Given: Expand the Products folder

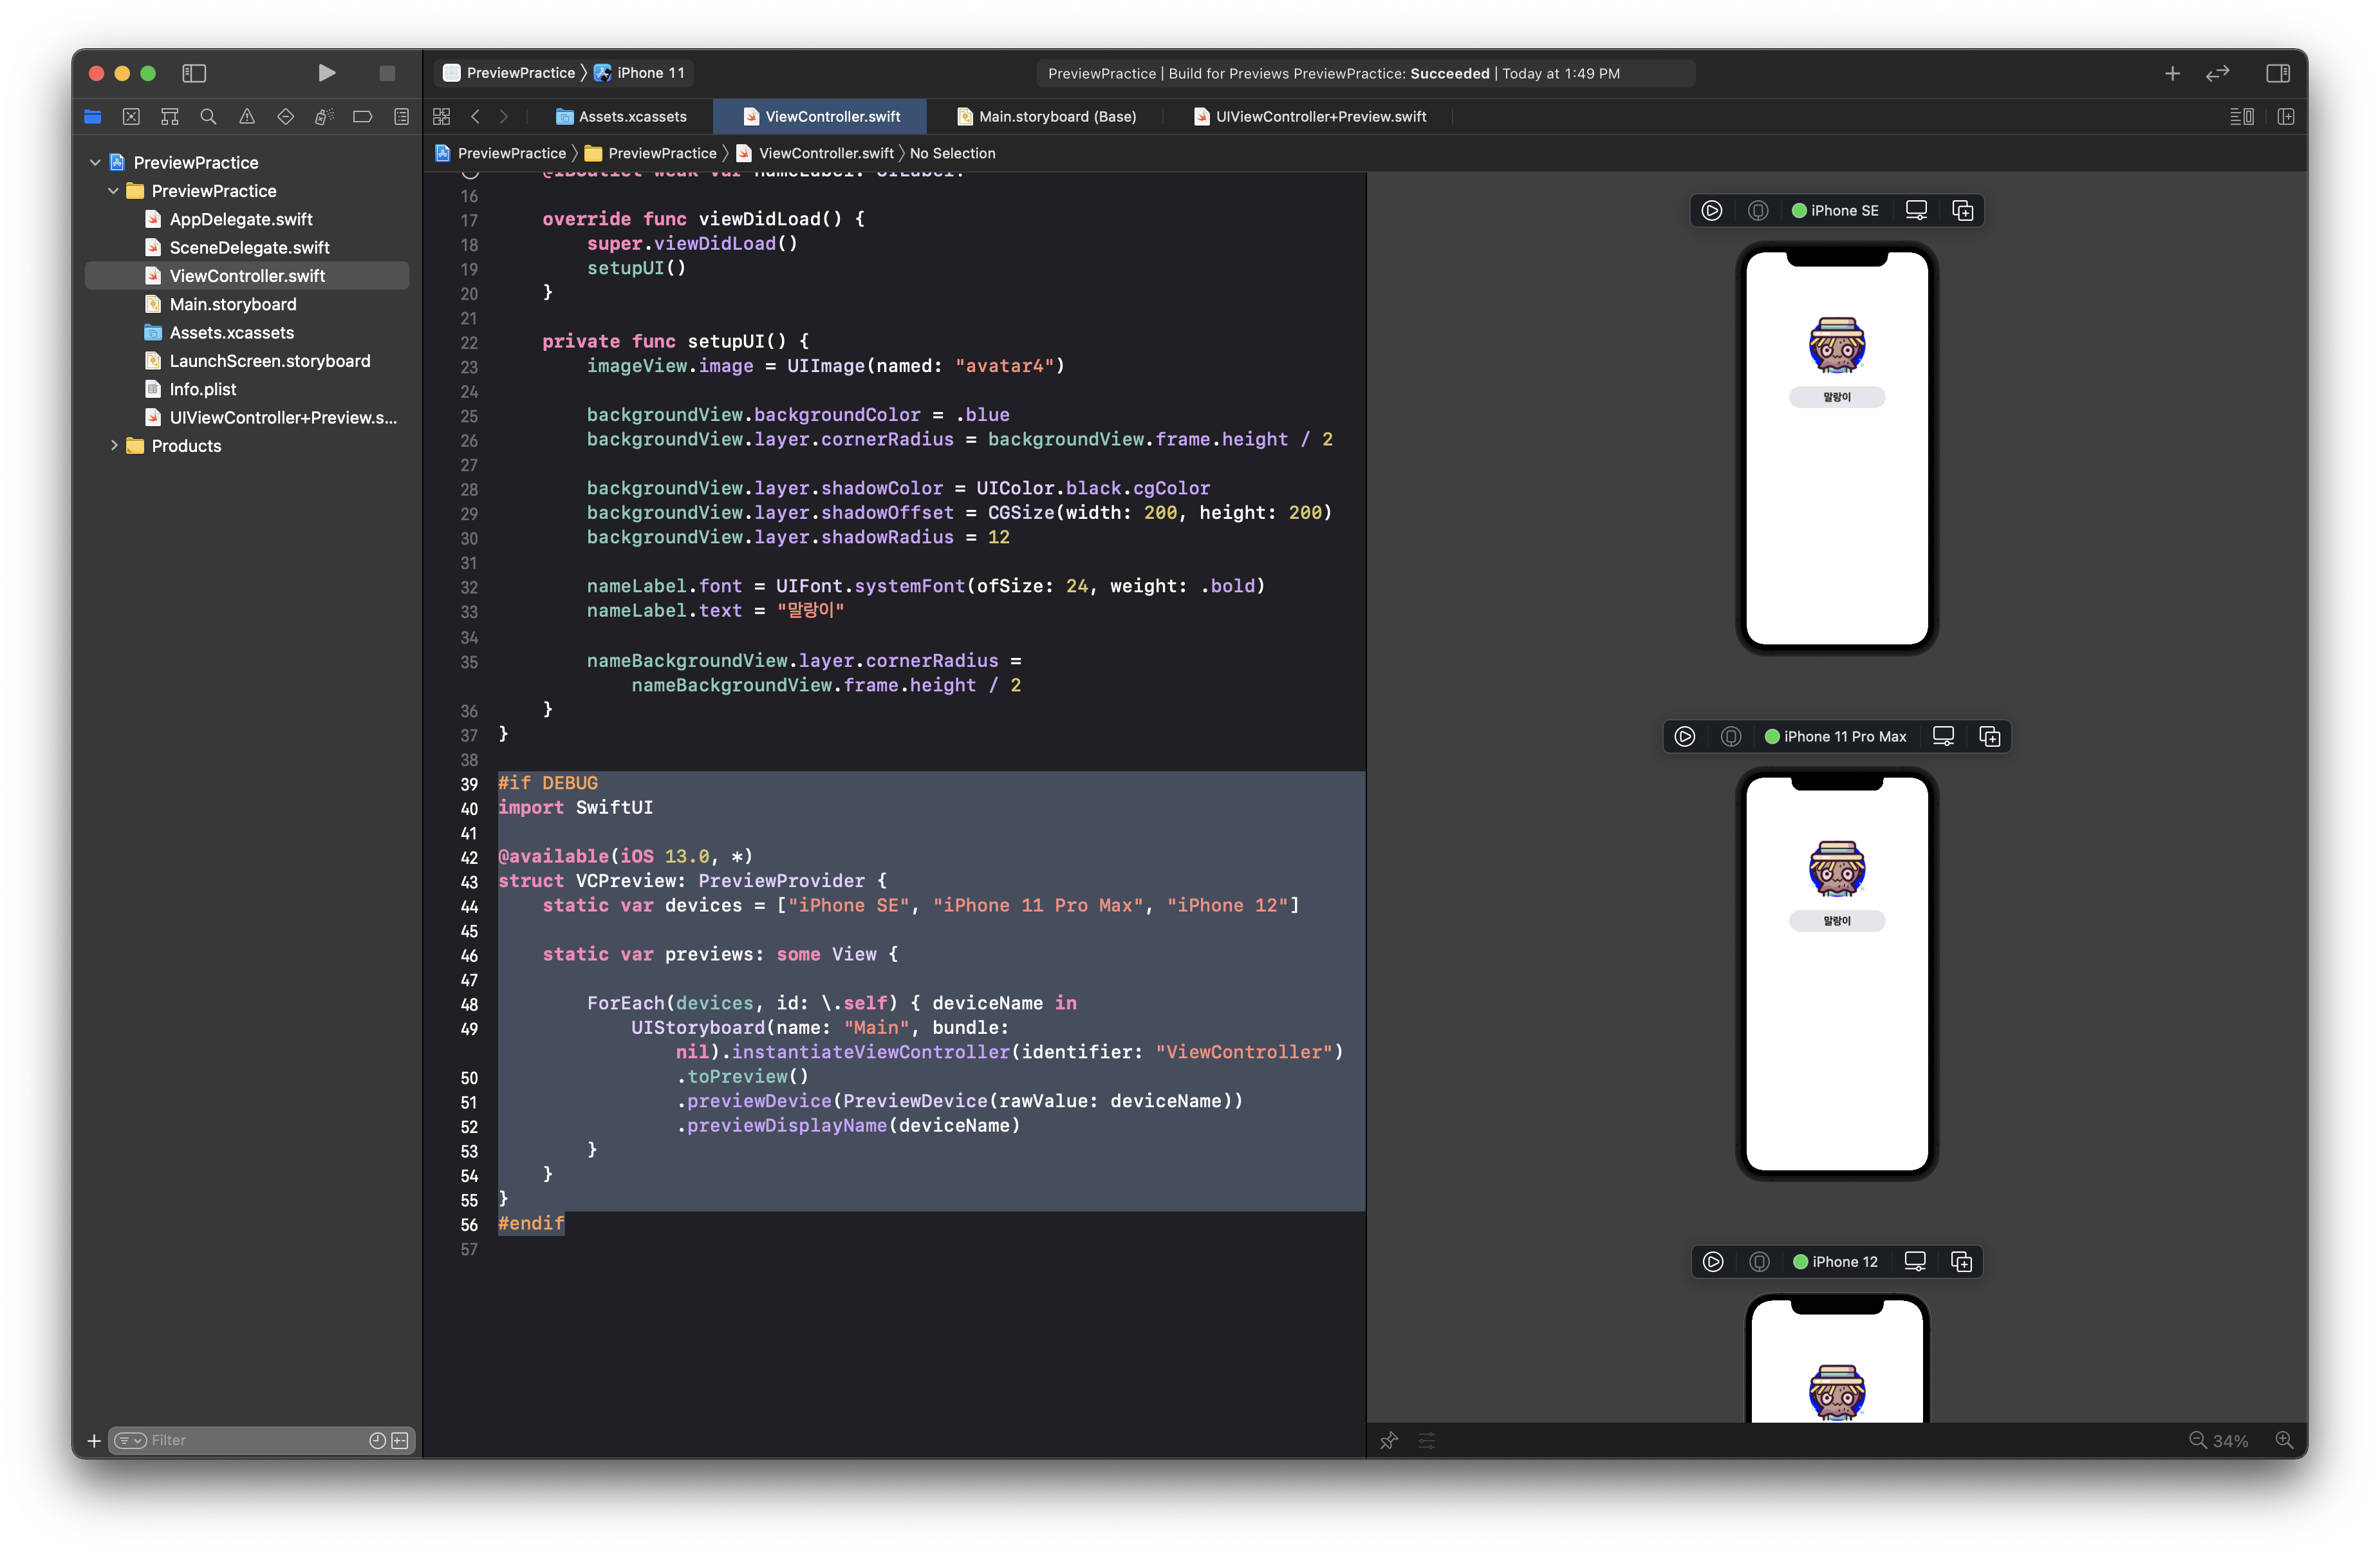Looking at the screenshot, I should 114,446.
